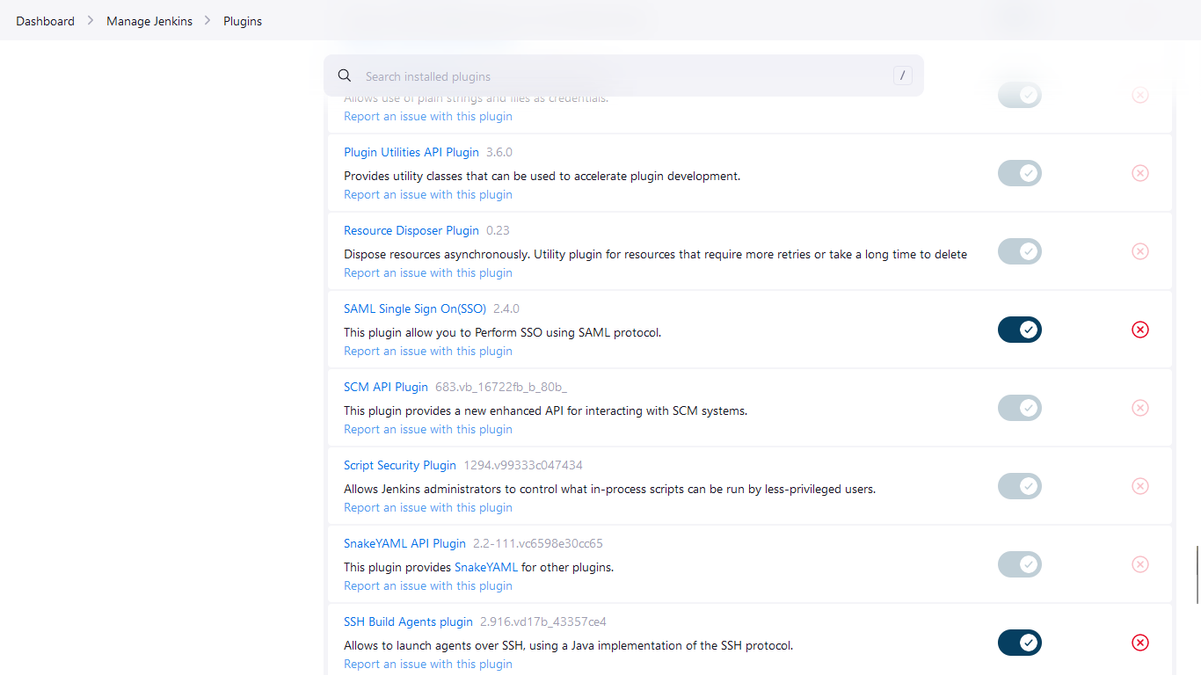Click the 'in-process scripts' description text
Screen dimensions: 1201x675
pyautogui.click(x=610, y=489)
